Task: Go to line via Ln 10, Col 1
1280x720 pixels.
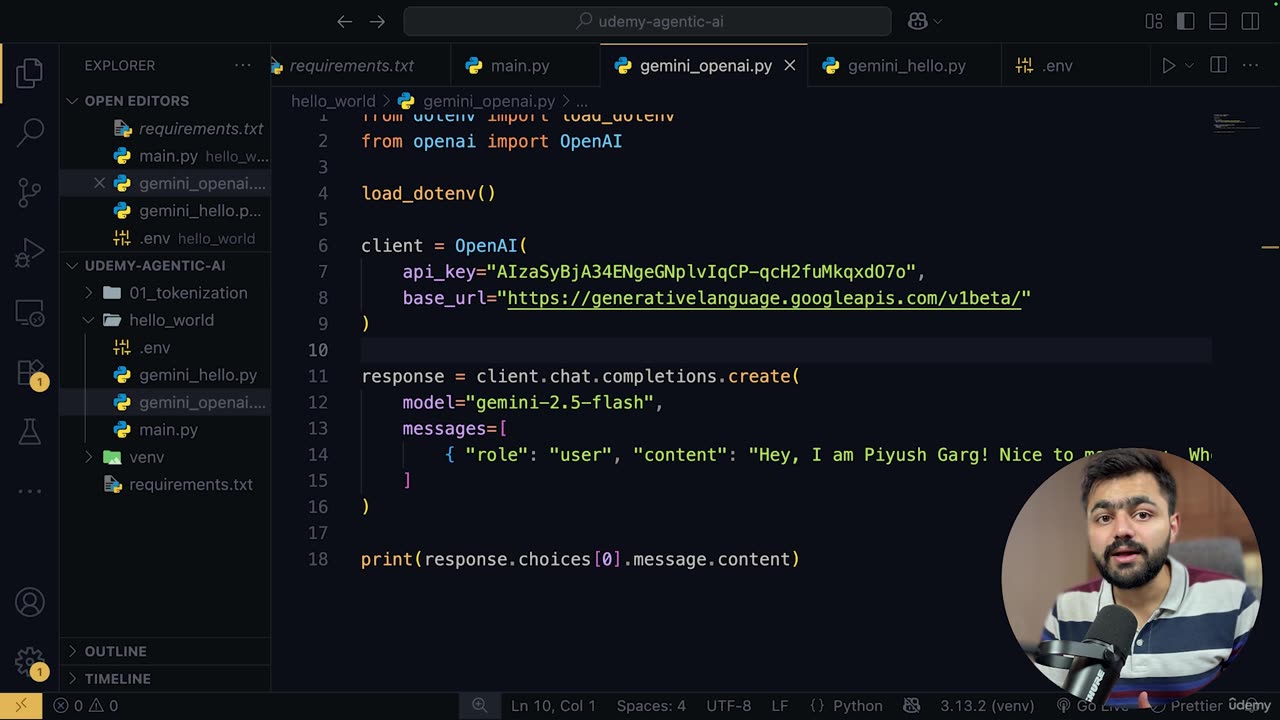Action: (x=553, y=706)
